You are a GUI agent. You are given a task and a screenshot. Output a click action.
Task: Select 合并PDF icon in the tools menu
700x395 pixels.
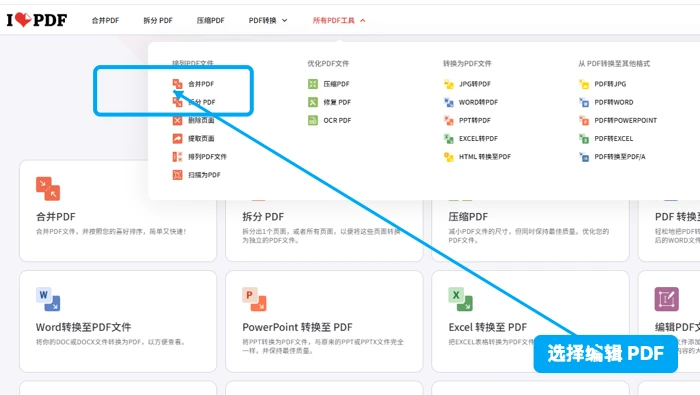[x=177, y=84]
